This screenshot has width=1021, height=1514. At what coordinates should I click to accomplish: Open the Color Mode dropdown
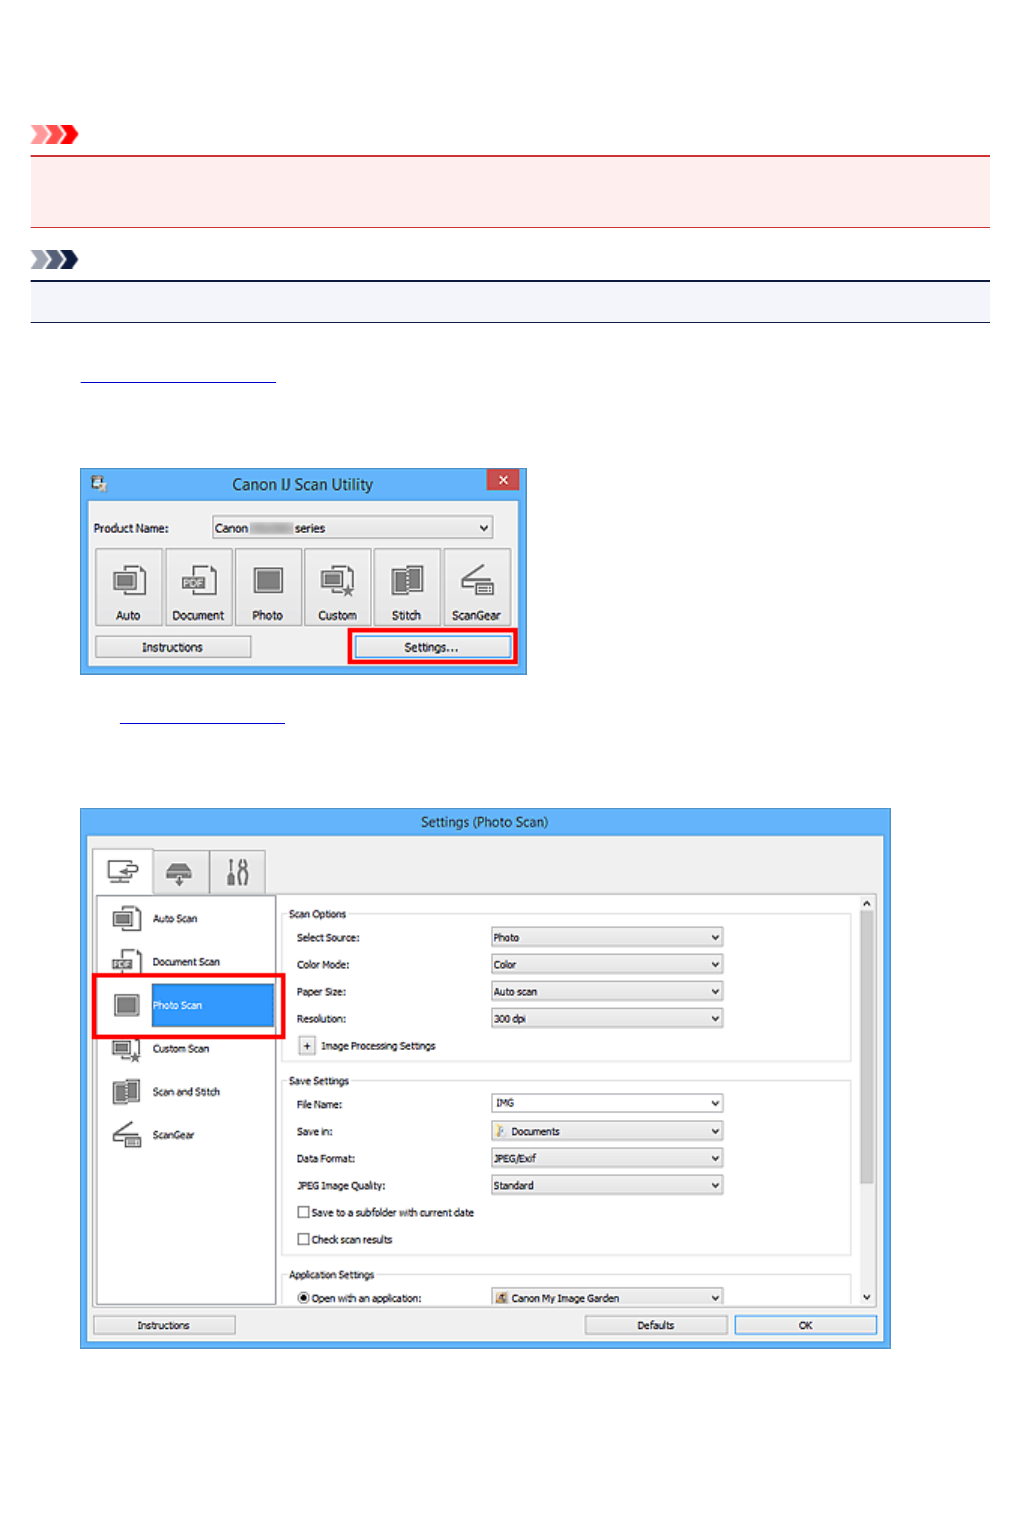[x=607, y=964]
